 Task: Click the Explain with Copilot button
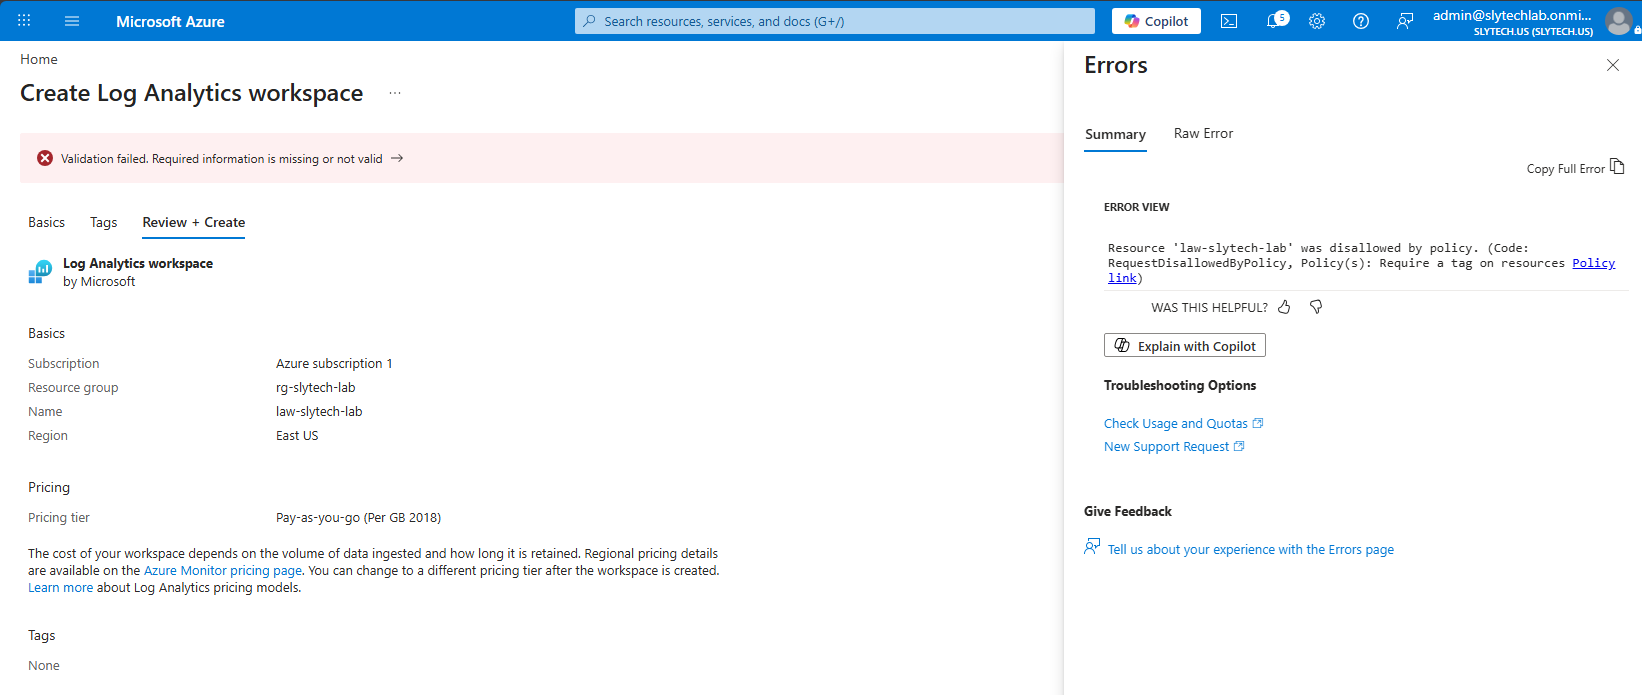[1185, 345]
